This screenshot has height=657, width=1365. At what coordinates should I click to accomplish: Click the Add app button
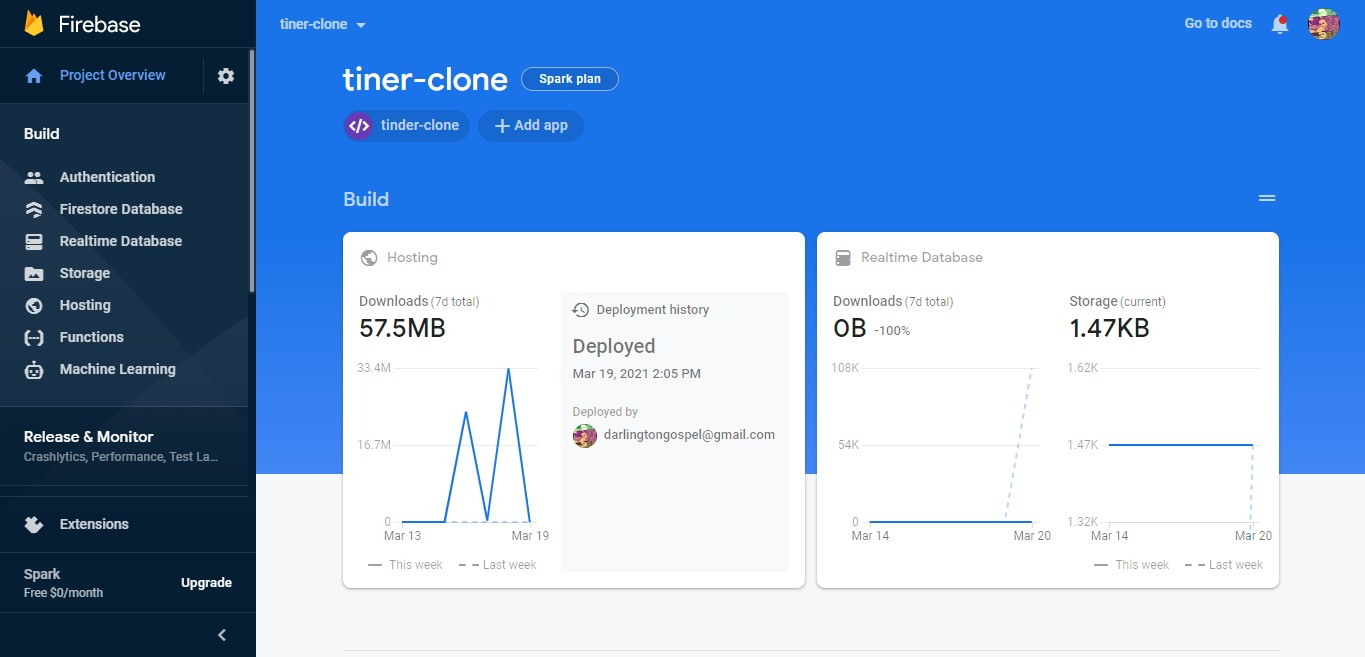(x=531, y=126)
